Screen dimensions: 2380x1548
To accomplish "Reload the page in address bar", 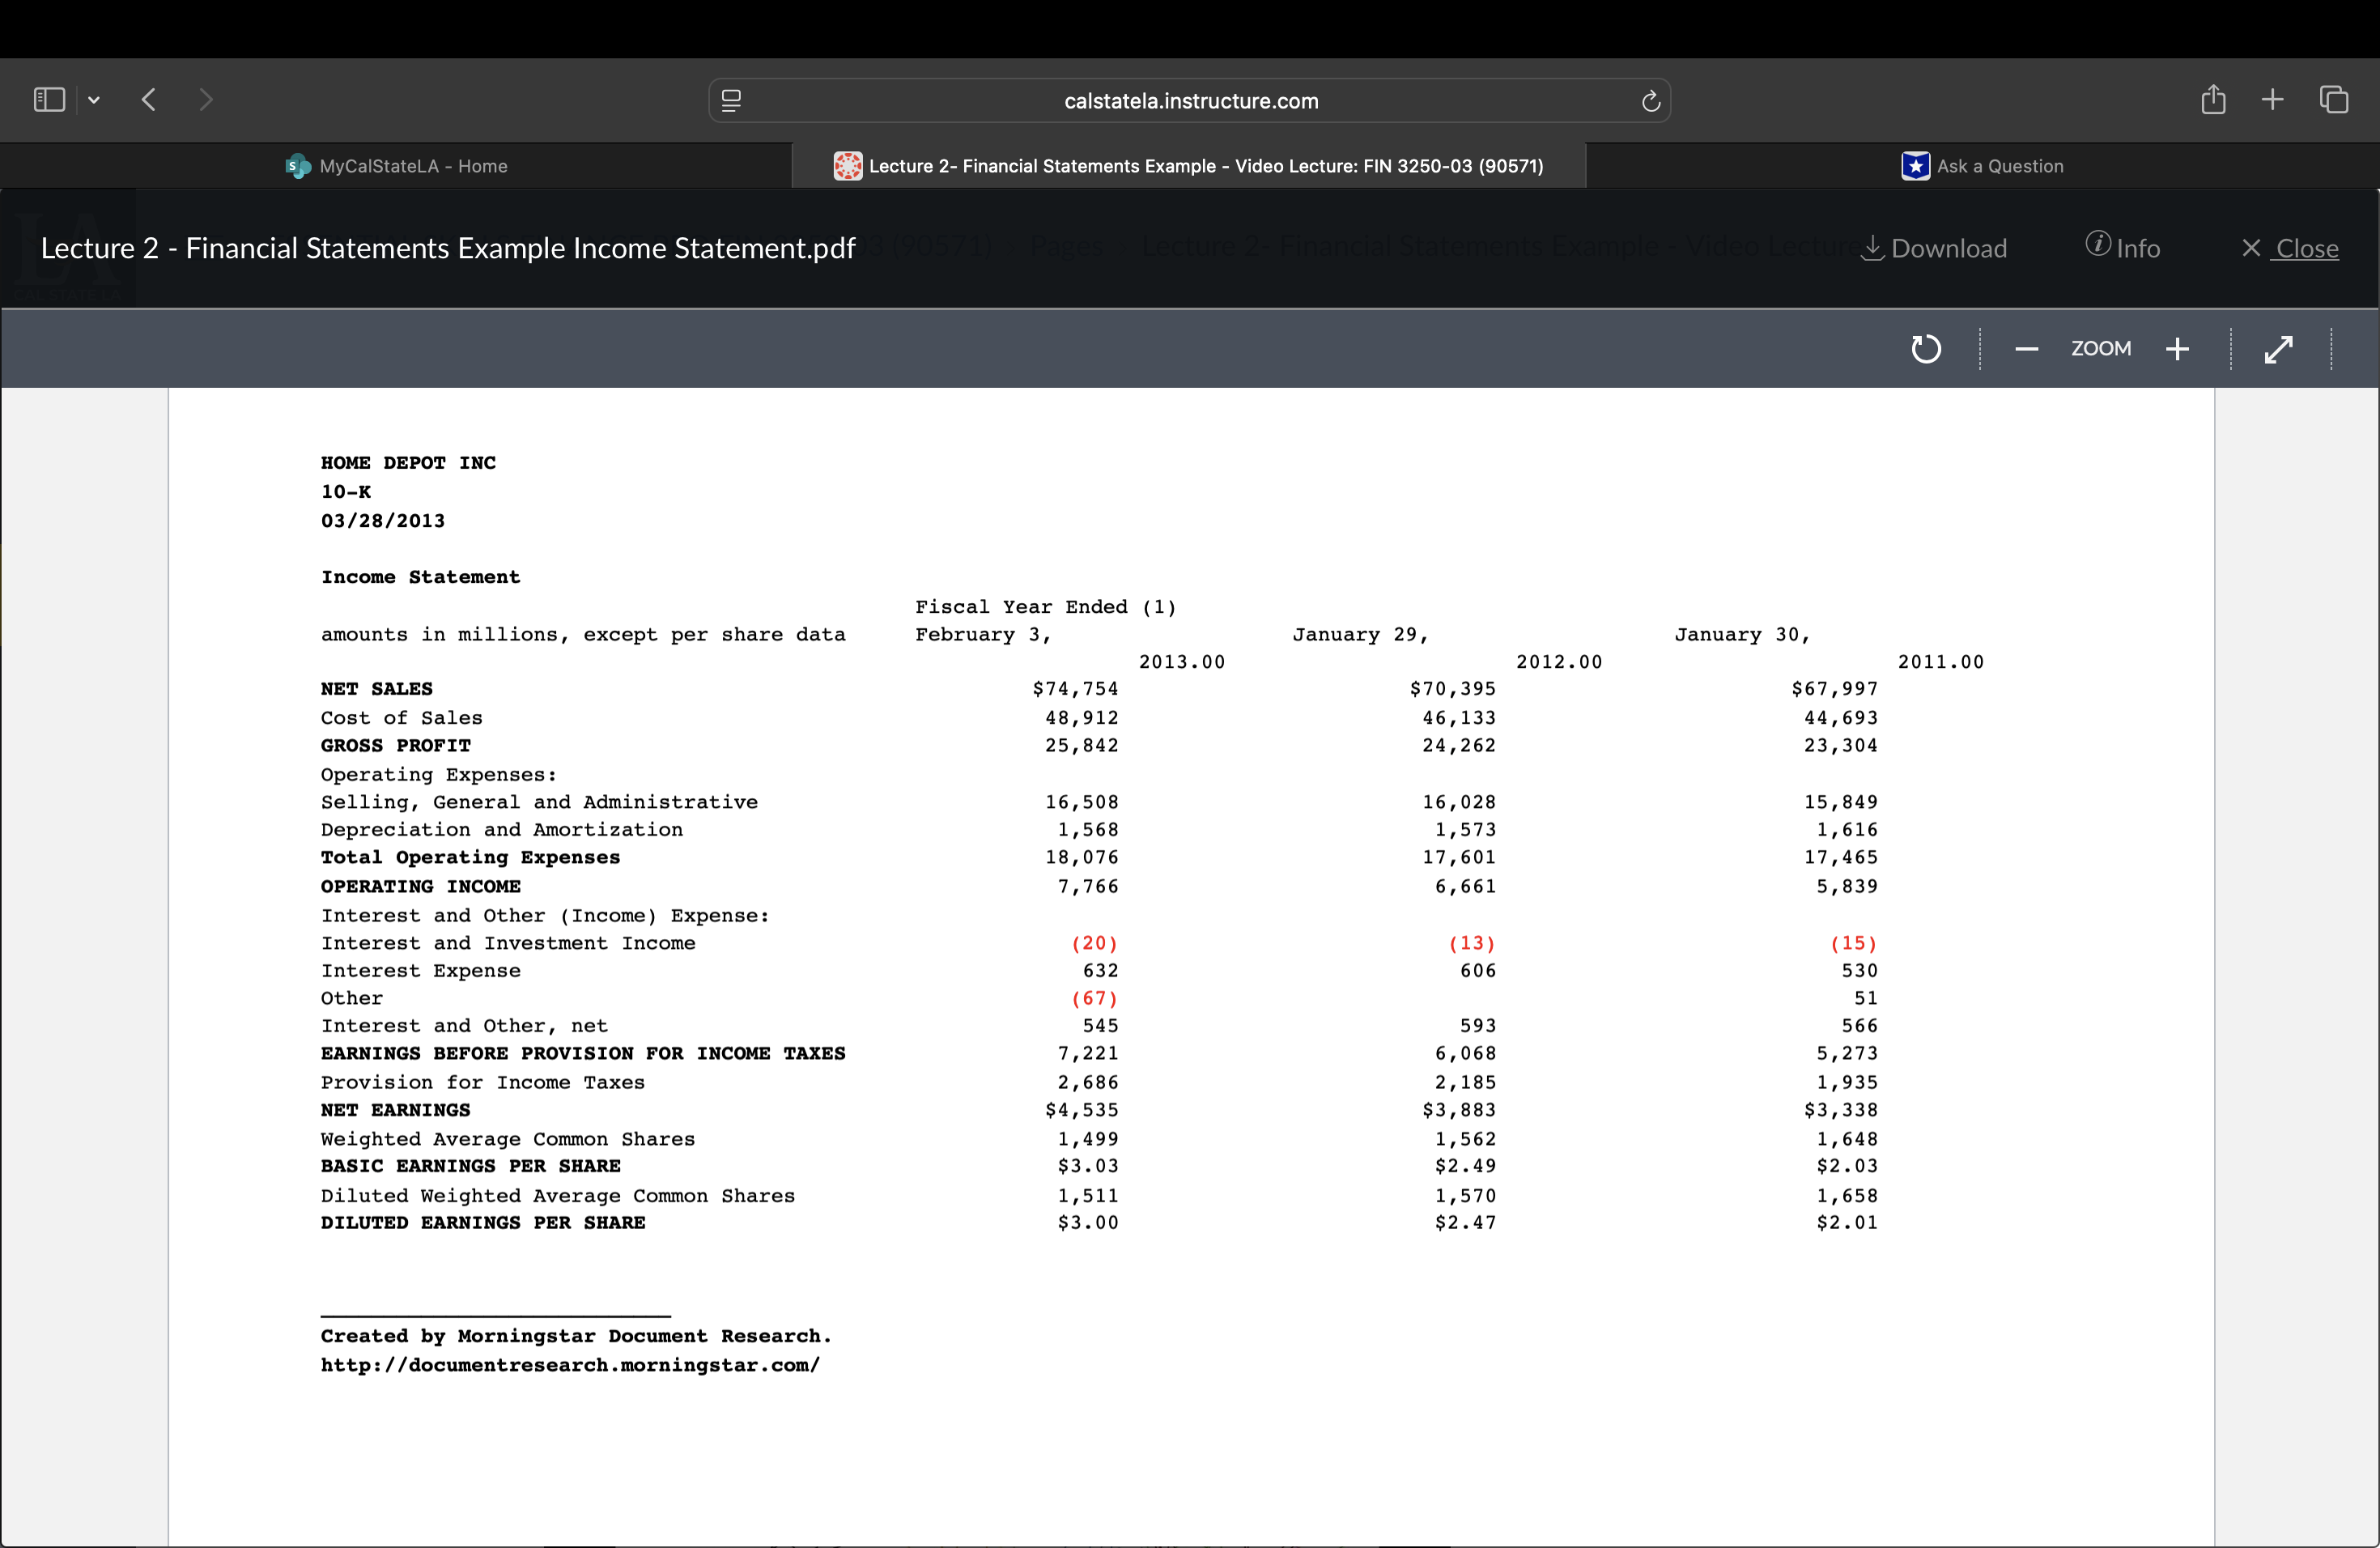I will click(1650, 101).
